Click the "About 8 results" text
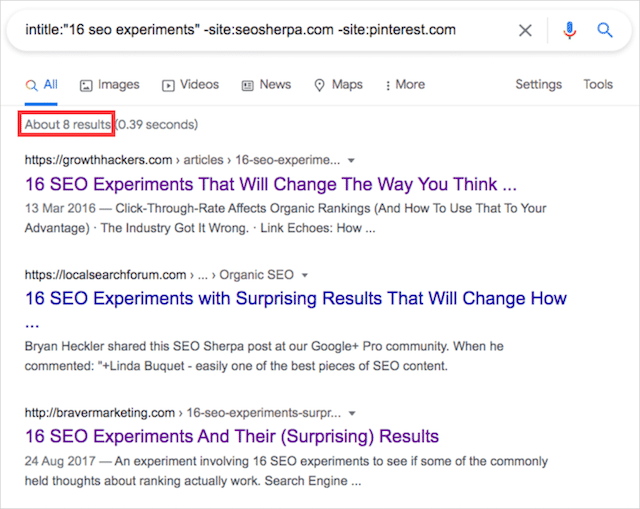640x509 pixels. [x=67, y=124]
